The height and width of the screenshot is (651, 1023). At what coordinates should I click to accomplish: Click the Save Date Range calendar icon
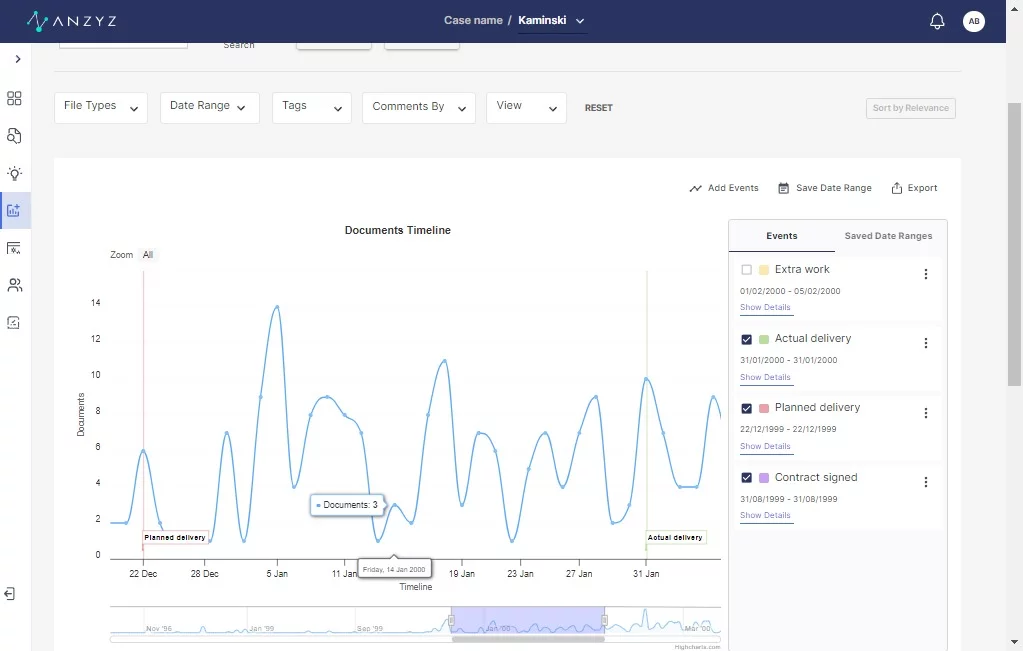[x=784, y=188]
